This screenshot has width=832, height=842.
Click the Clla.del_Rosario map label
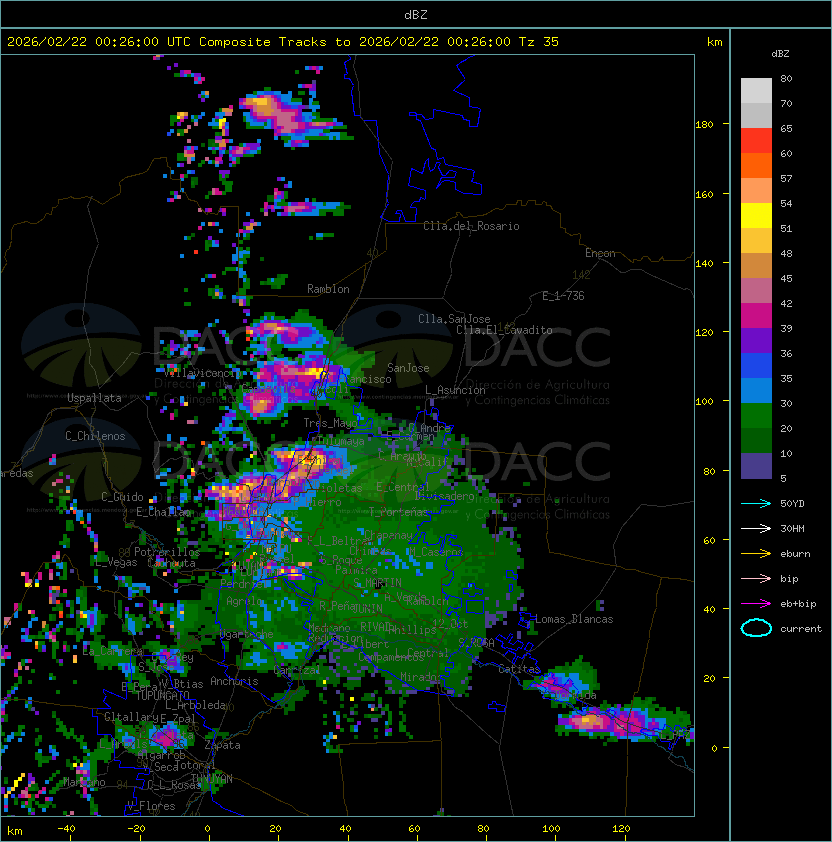(x=471, y=226)
